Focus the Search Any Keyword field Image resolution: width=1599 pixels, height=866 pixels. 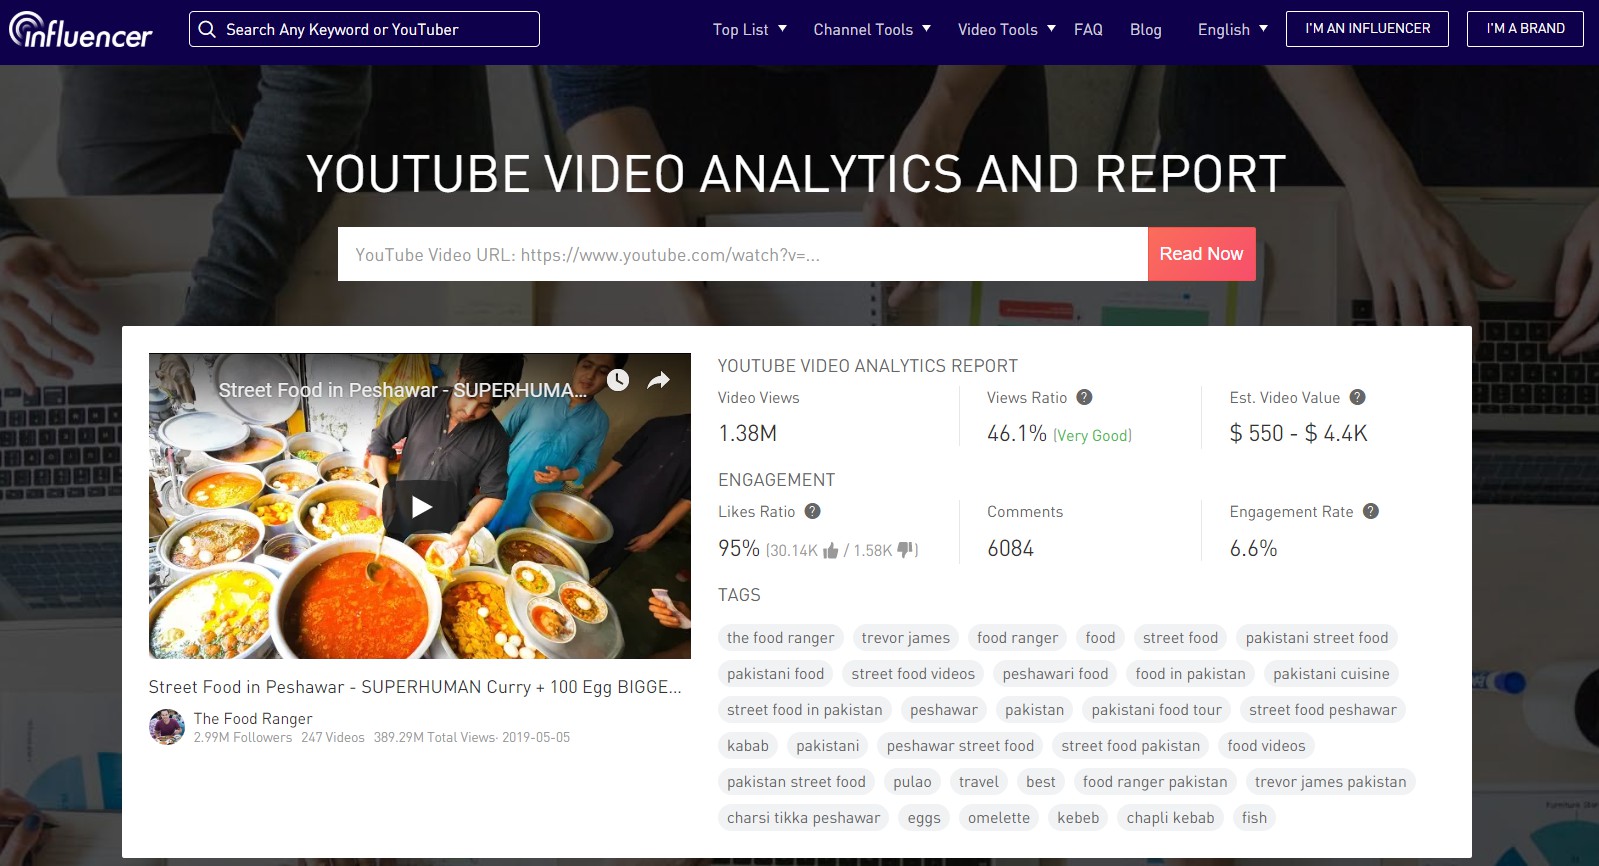[x=364, y=29]
